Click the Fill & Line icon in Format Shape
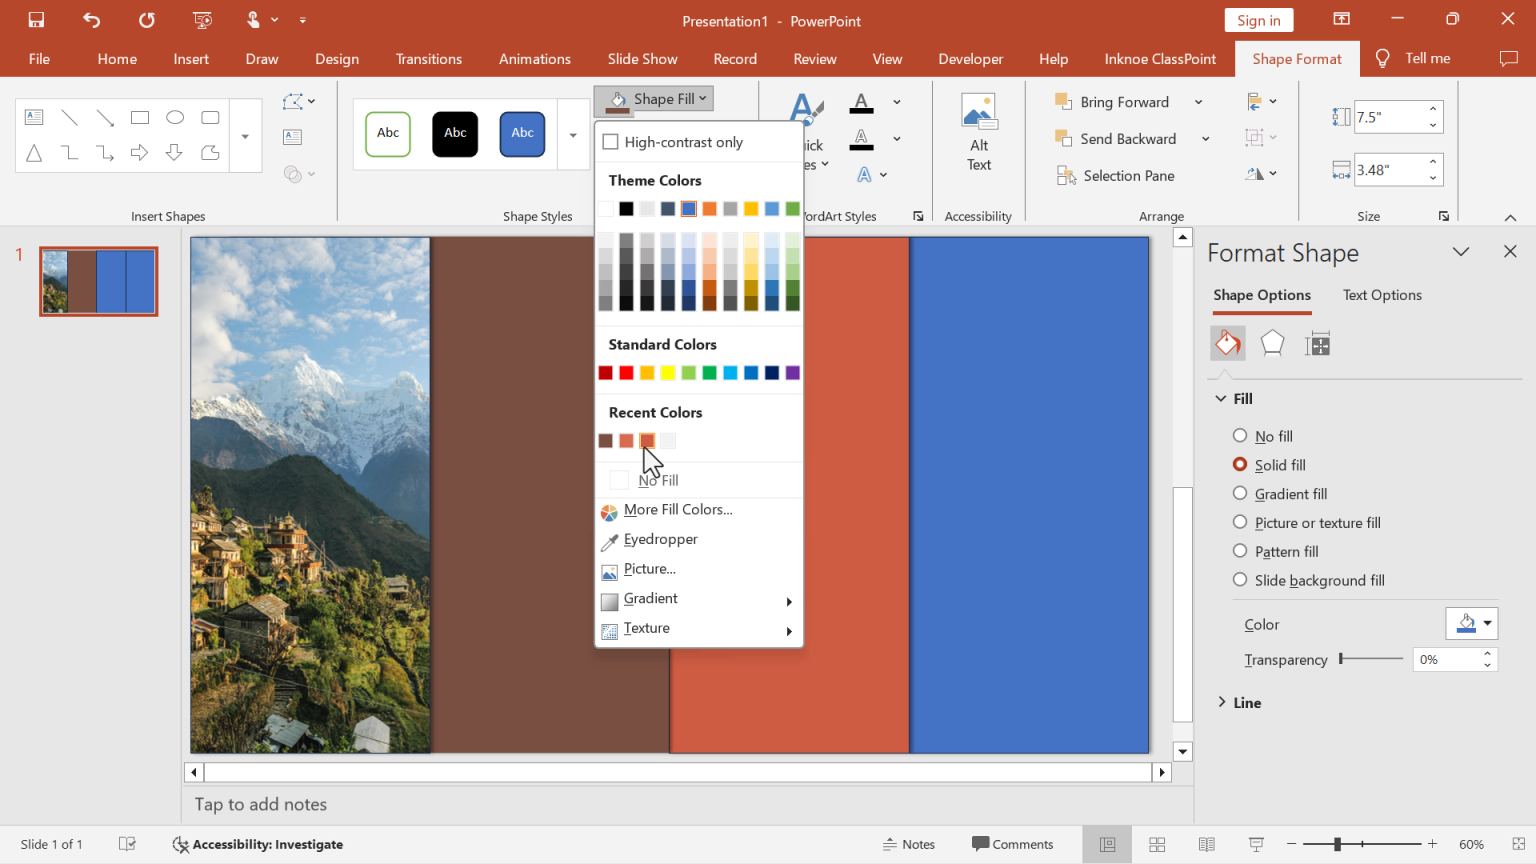The width and height of the screenshot is (1536, 864). tap(1227, 343)
